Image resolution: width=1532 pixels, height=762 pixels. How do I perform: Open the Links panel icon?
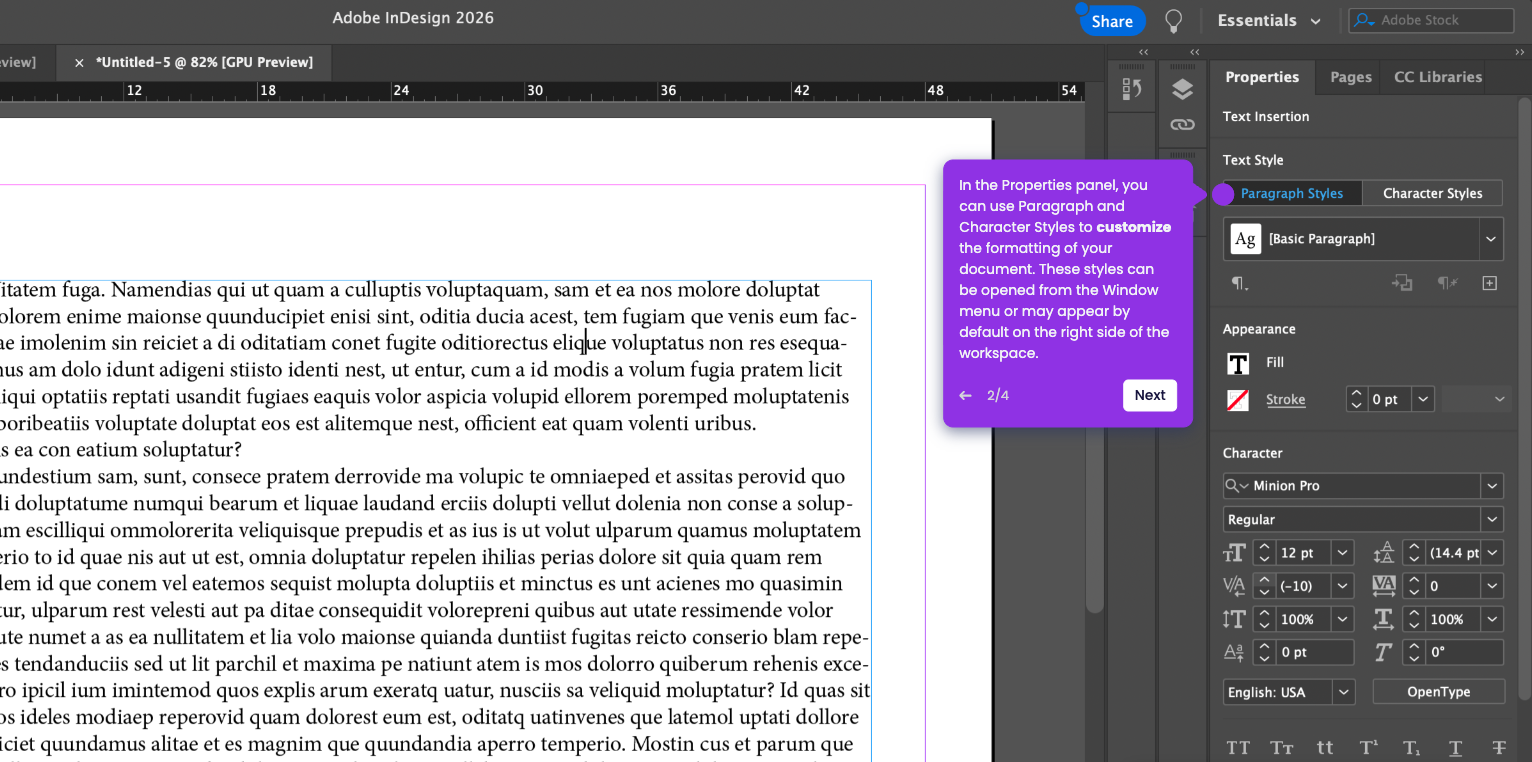(x=1183, y=125)
